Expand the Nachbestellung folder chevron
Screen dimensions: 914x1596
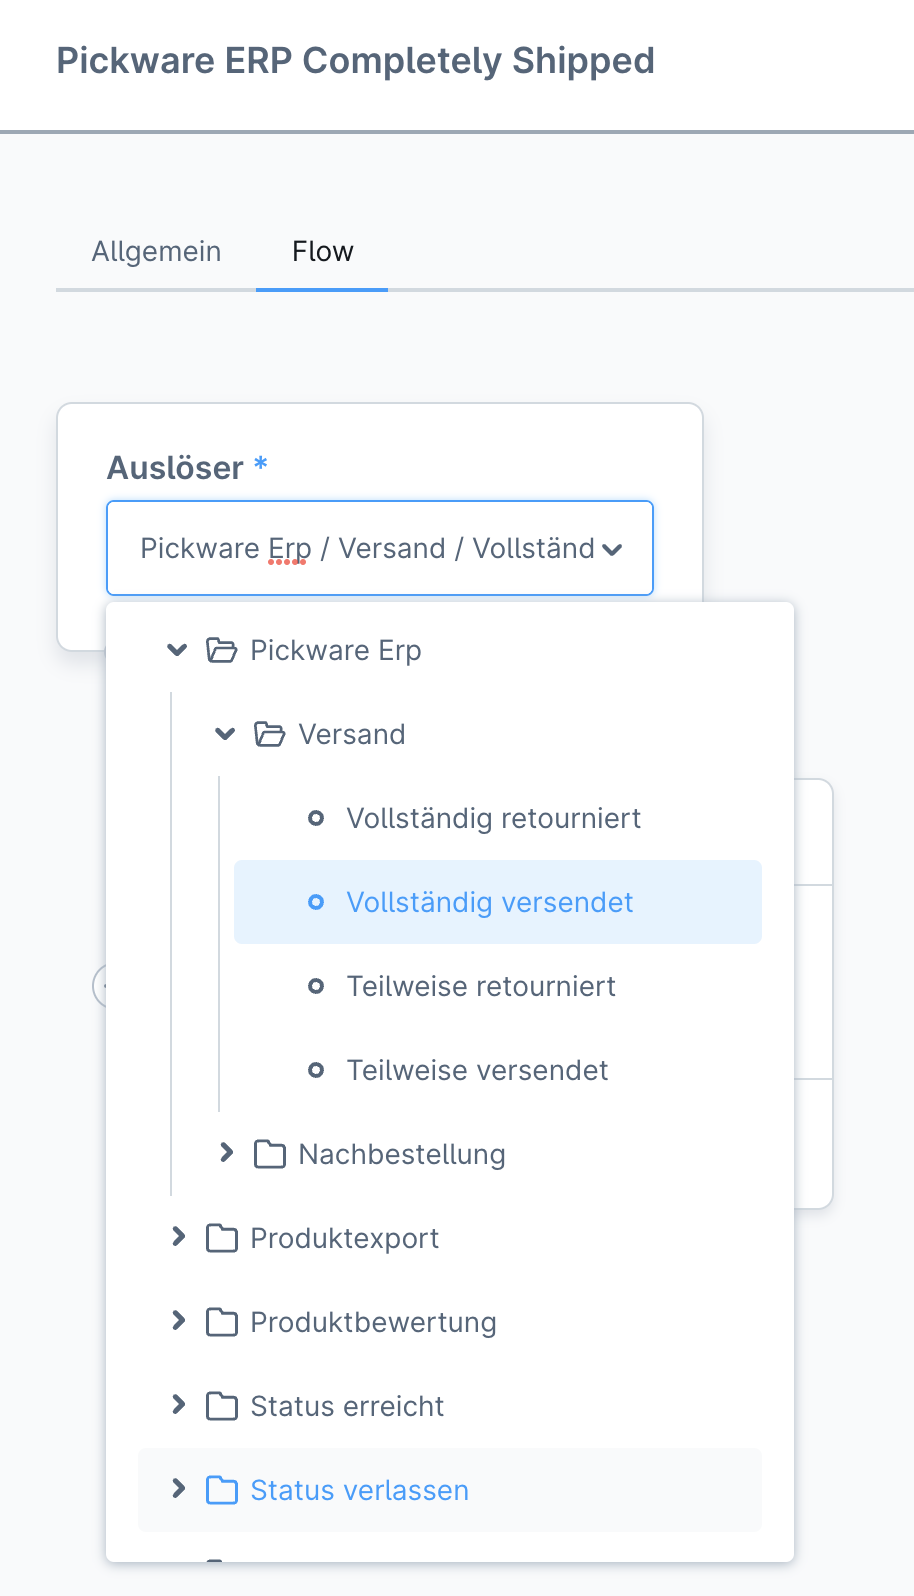coord(226,1153)
